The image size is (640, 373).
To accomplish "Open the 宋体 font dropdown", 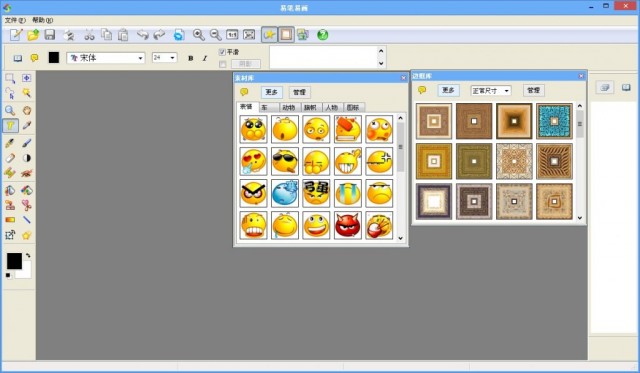I will coord(106,58).
